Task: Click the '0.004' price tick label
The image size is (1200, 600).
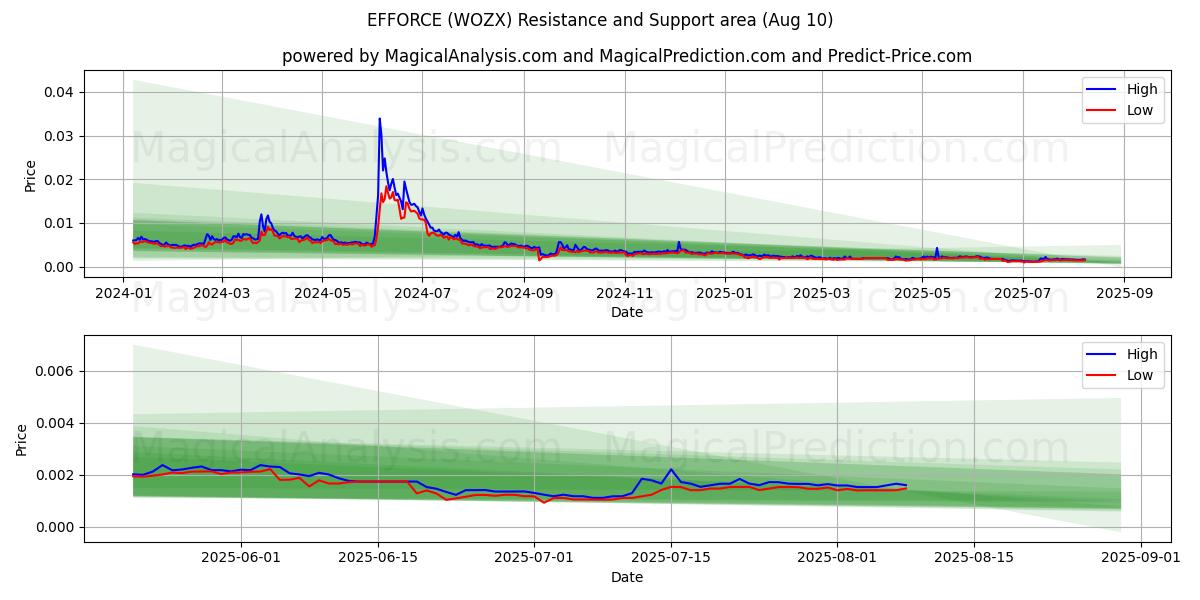Action: point(57,423)
